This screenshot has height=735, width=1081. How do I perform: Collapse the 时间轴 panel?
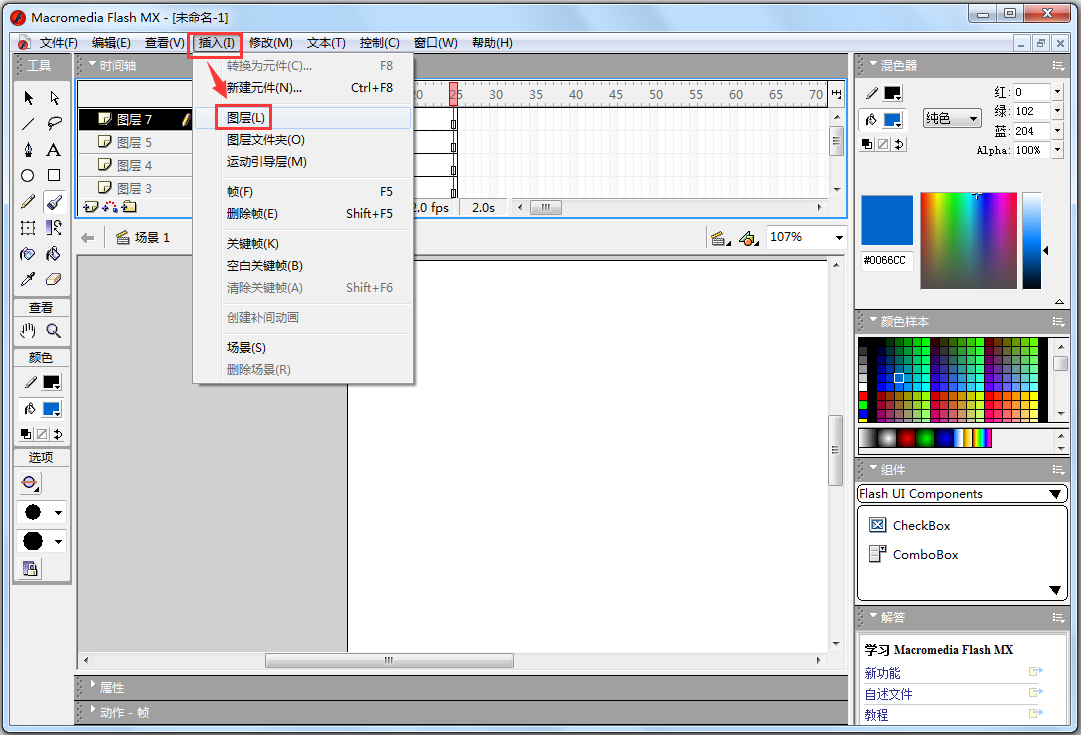(x=92, y=64)
